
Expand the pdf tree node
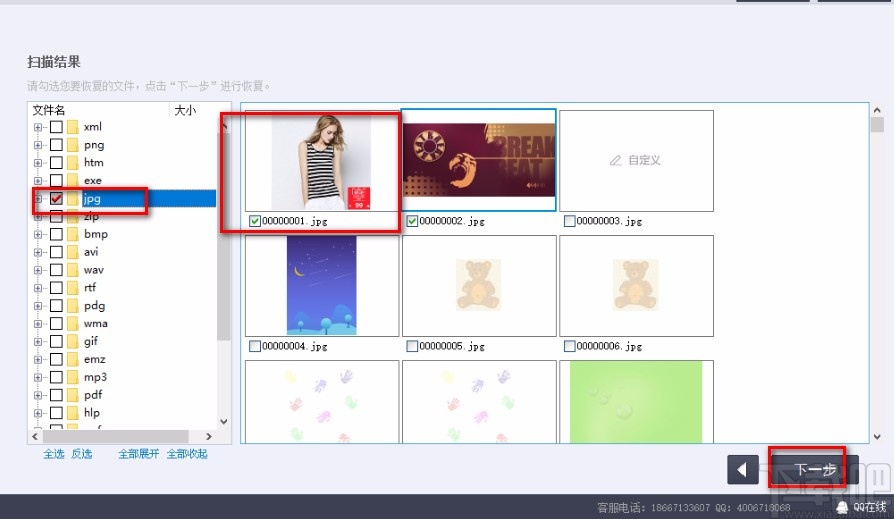click(38, 395)
